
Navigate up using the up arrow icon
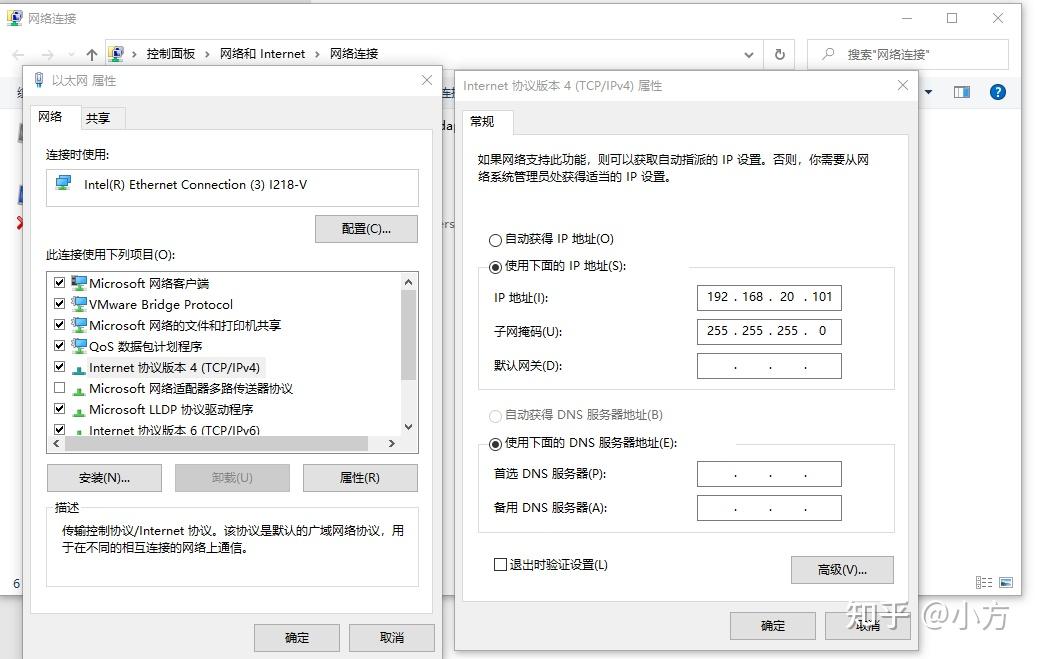coord(91,54)
